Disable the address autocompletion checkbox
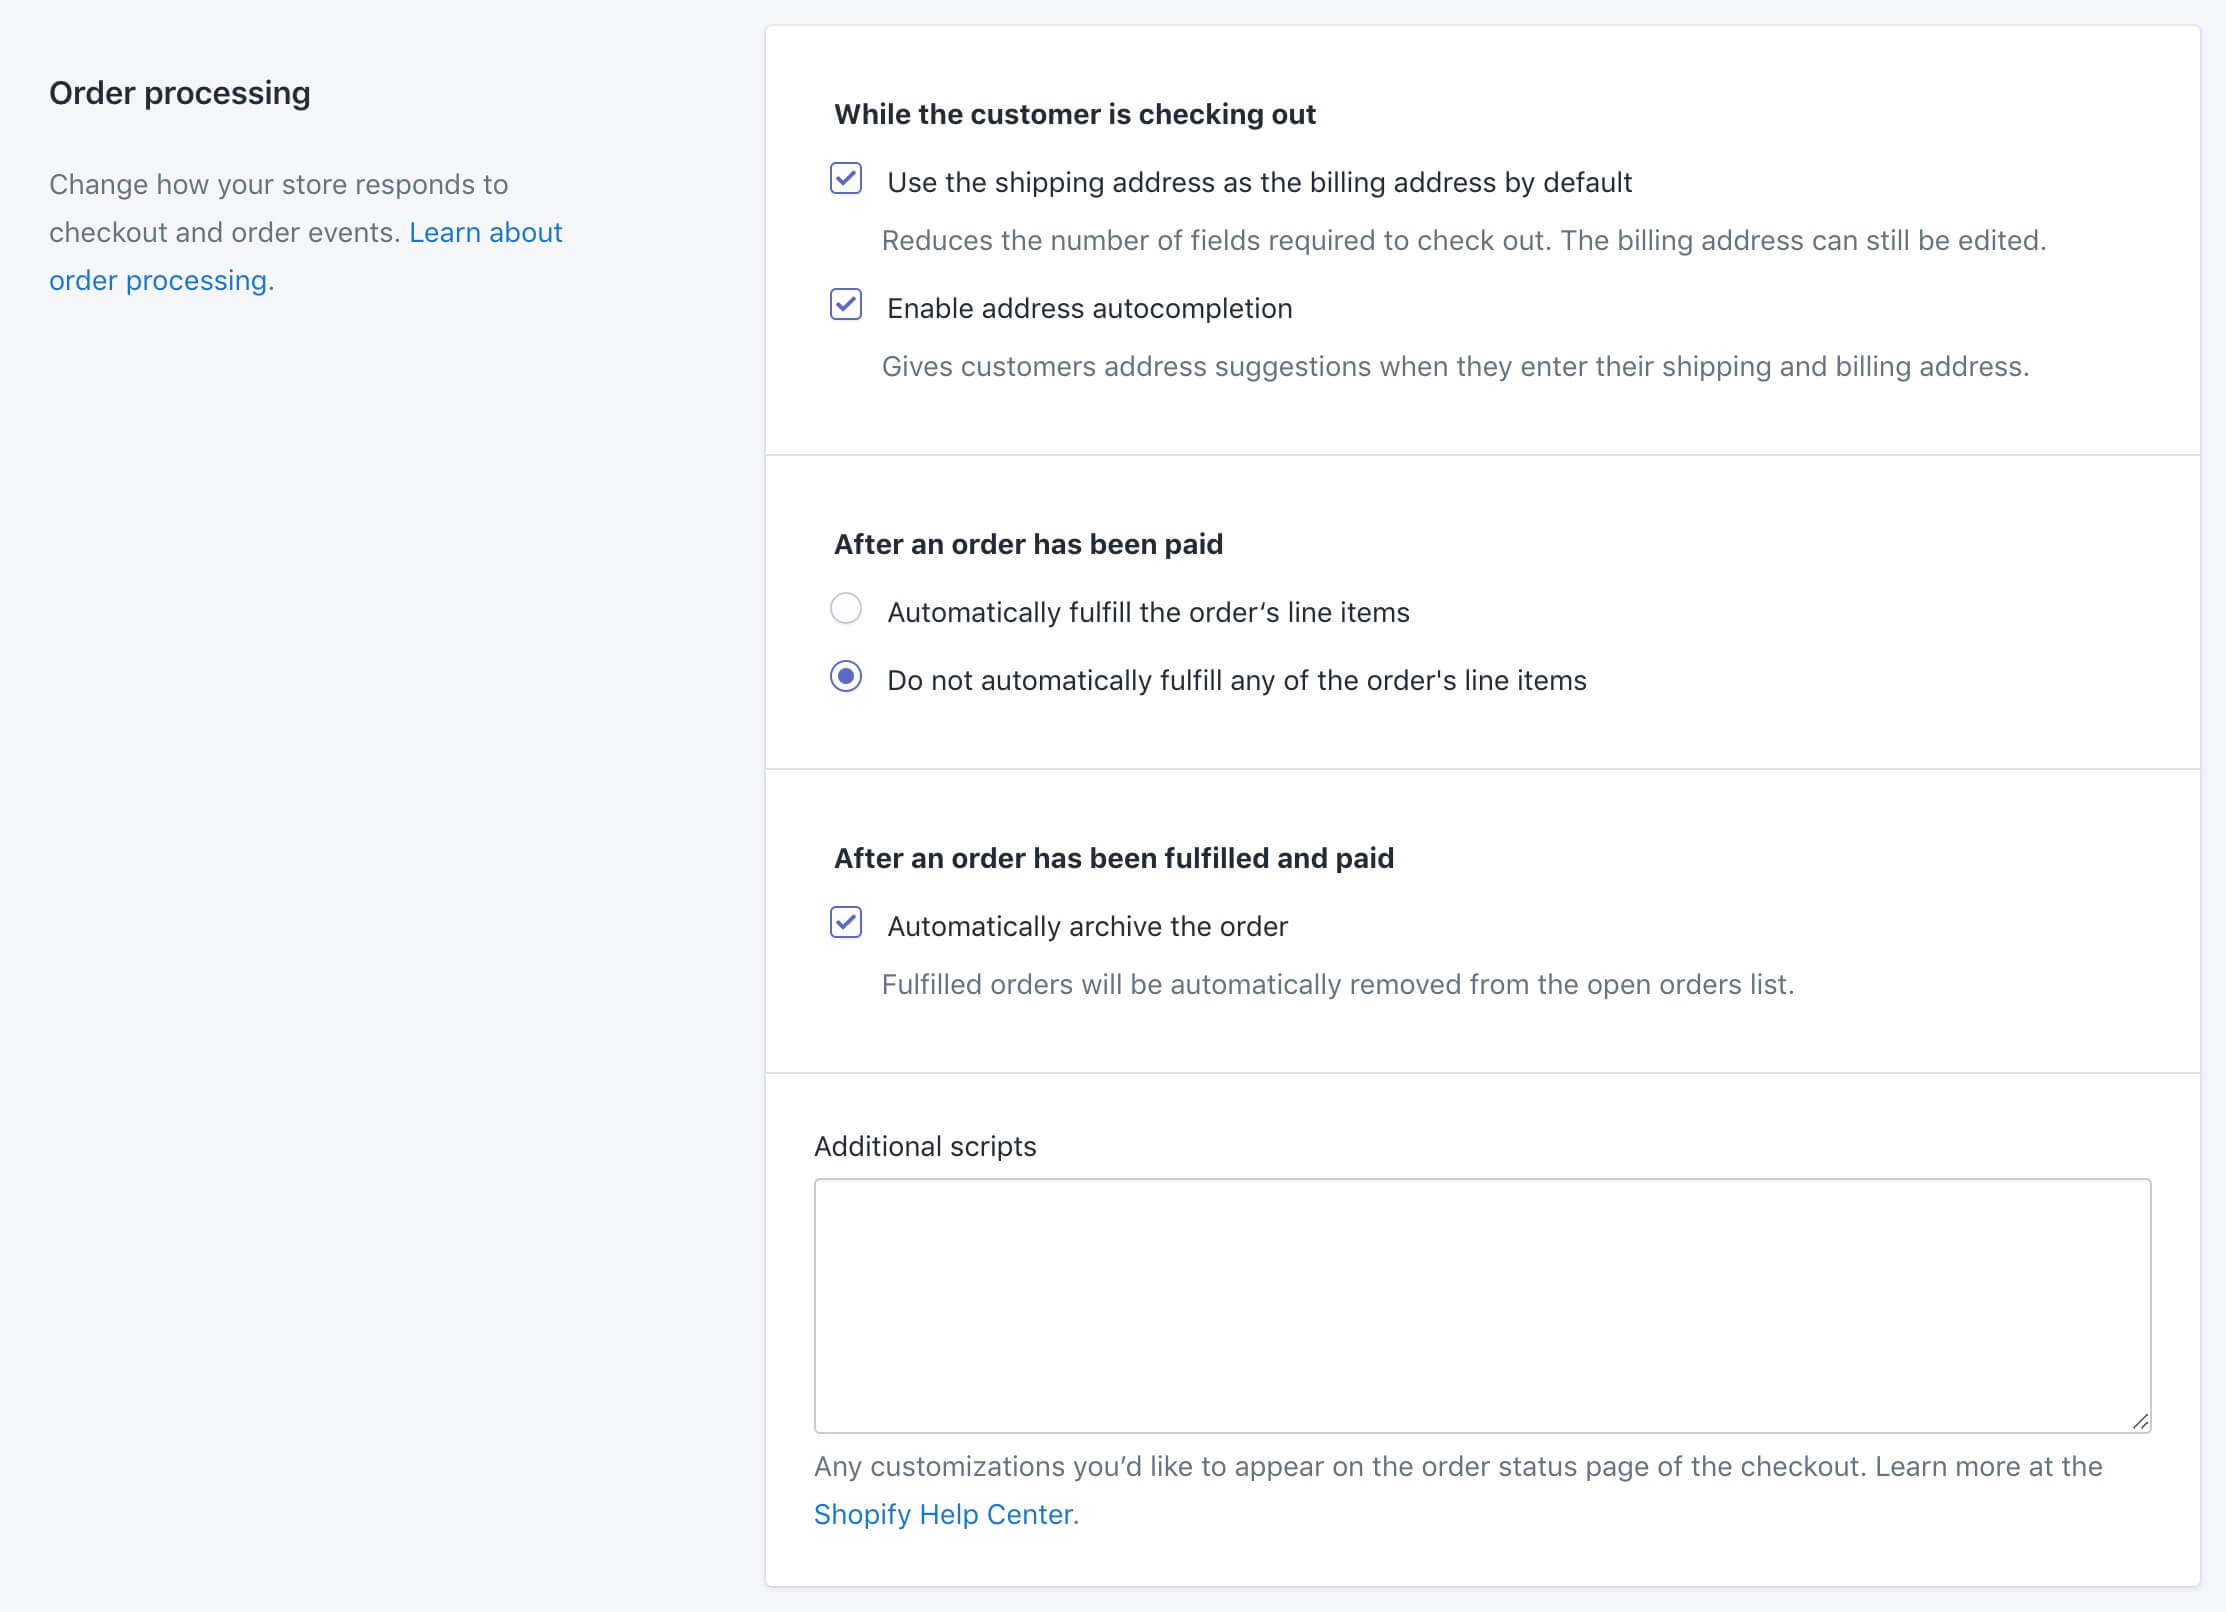This screenshot has width=2226, height=1612. (846, 305)
